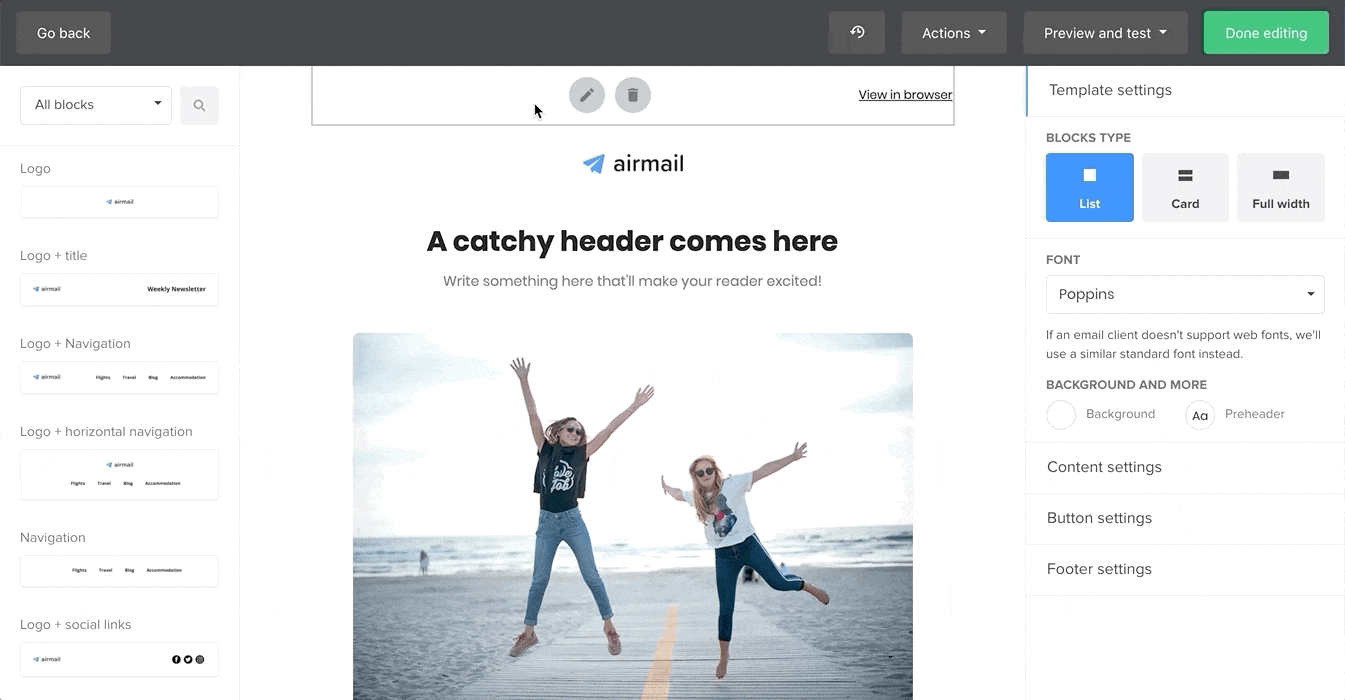Click the Done editing button

[x=1265, y=32]
